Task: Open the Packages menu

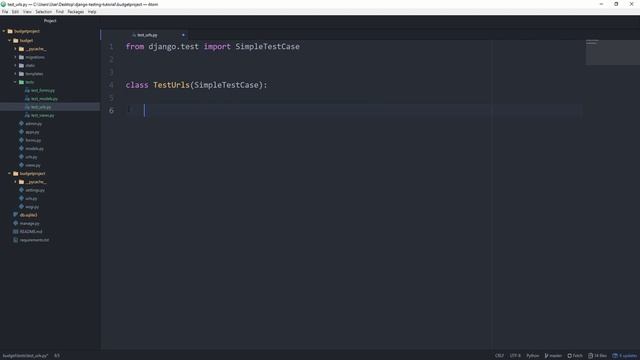Action: 76,12
